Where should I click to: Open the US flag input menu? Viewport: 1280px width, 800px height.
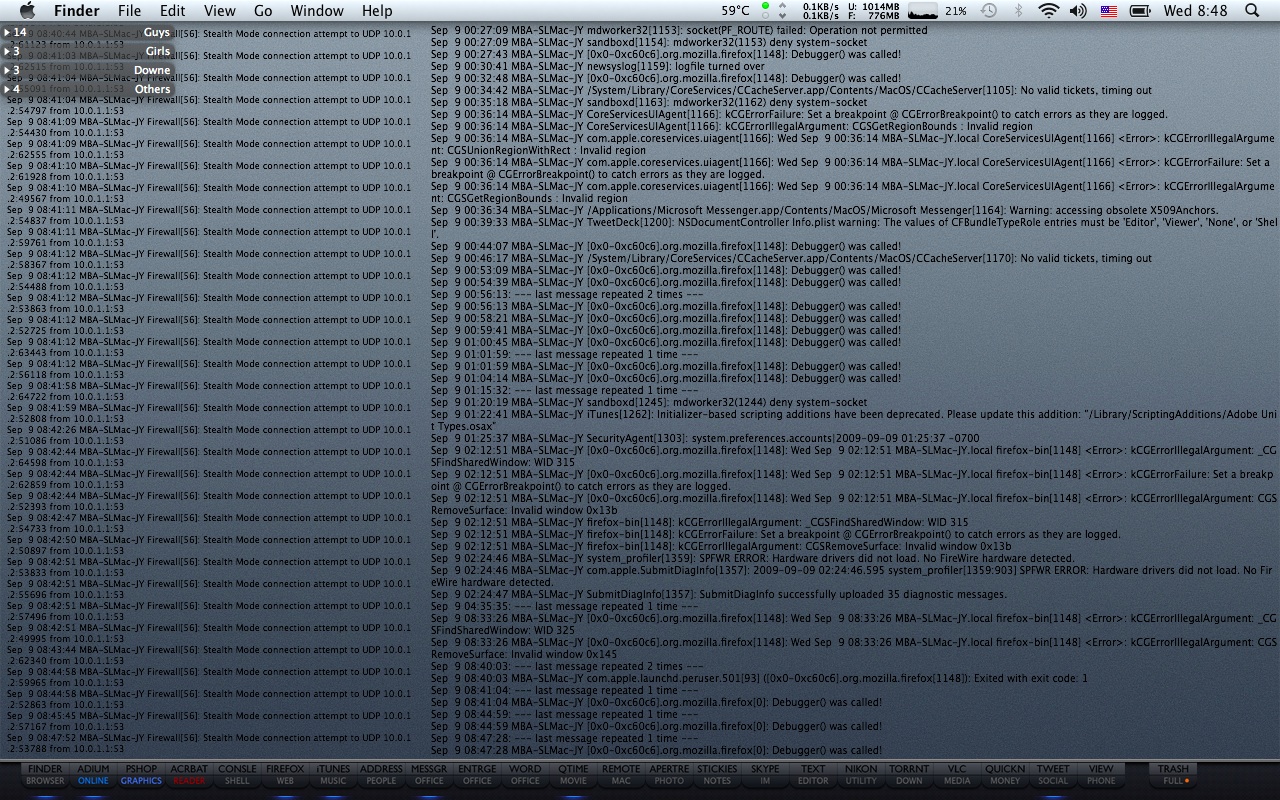[1109, 11]
